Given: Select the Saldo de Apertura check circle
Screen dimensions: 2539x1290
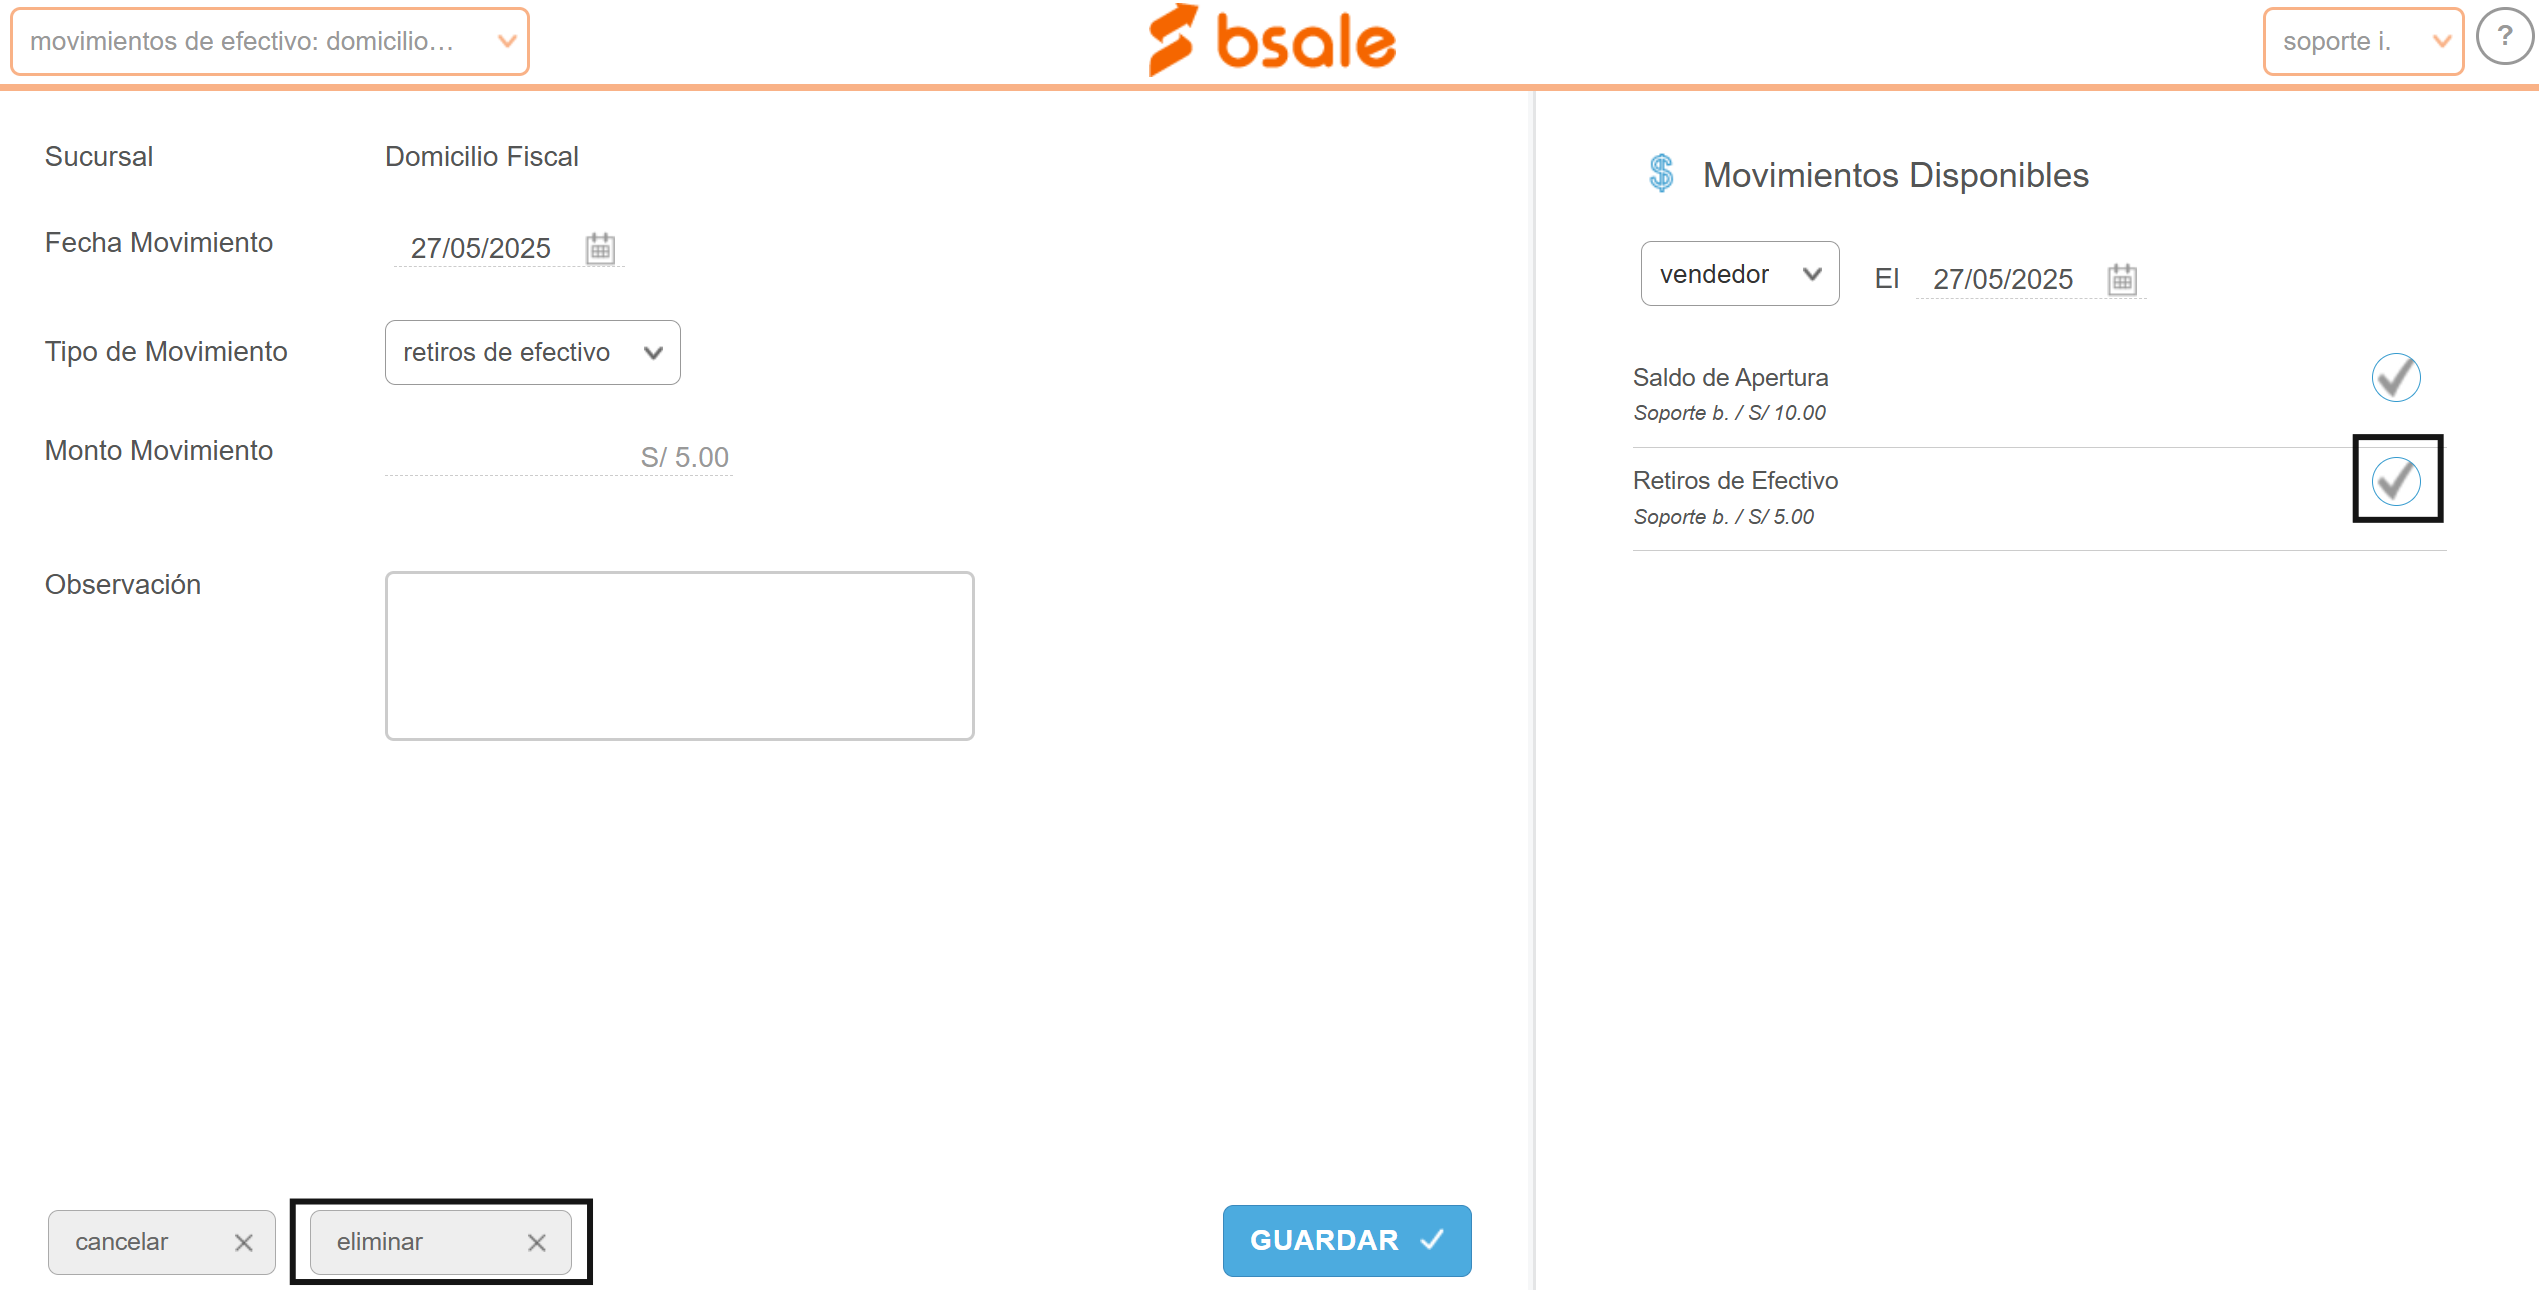Looking at the screenshot, I should [x=2396, y=378].
